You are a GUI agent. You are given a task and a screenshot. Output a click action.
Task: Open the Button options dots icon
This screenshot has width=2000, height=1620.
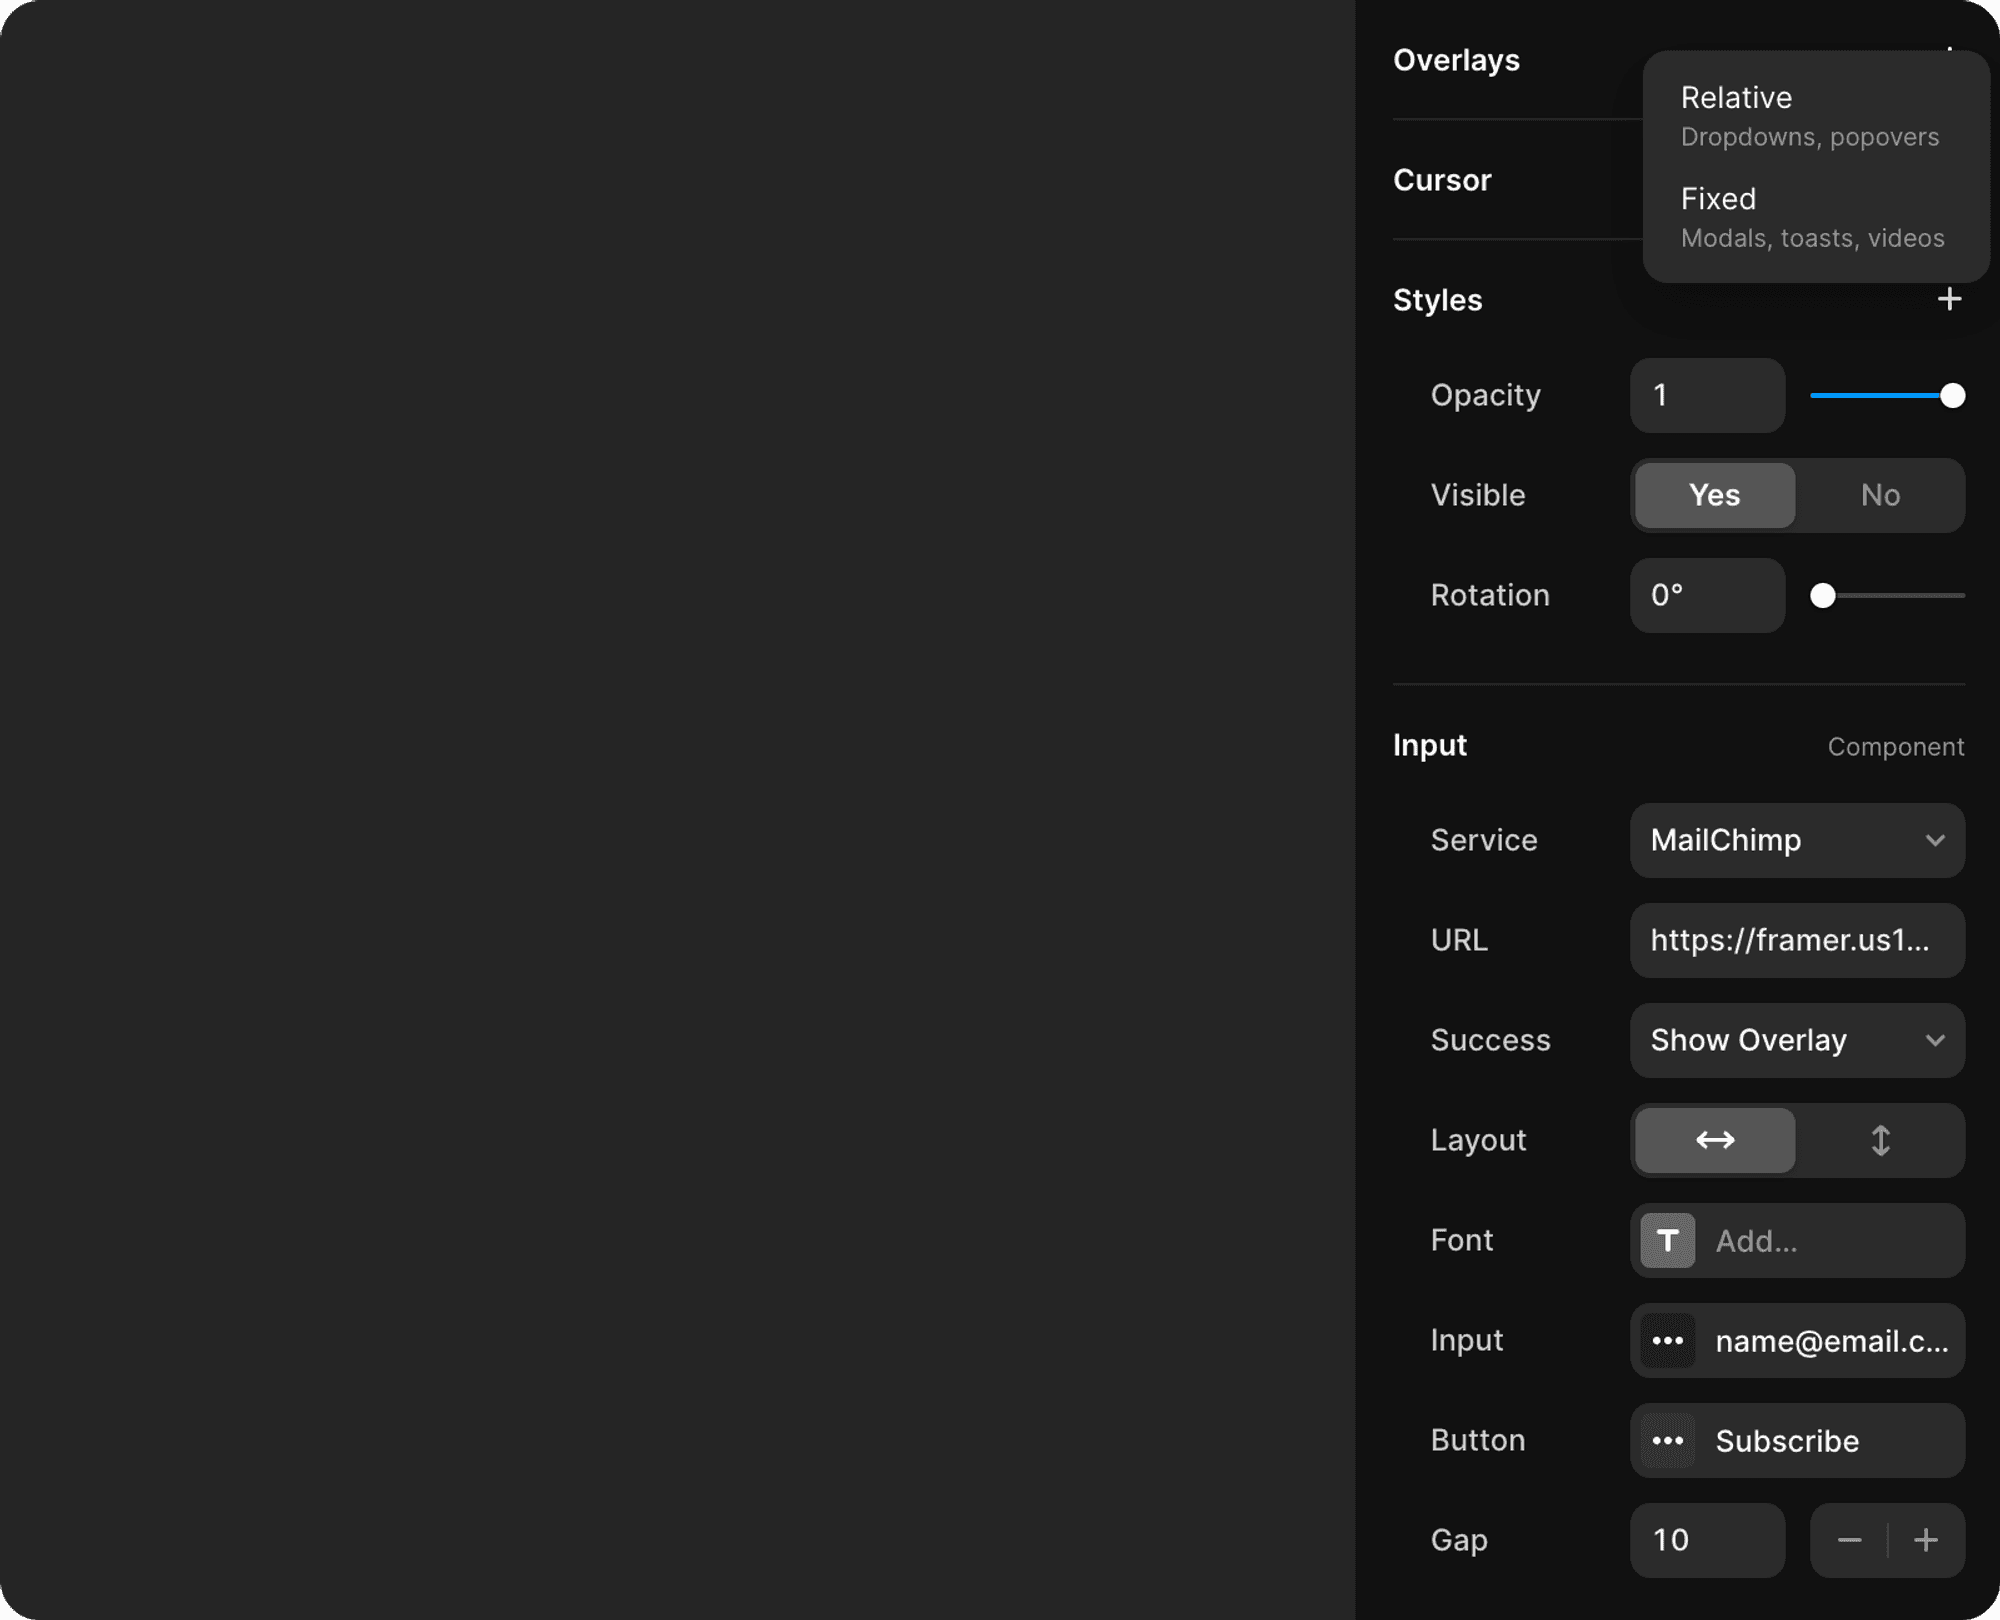[1667, 1440]
